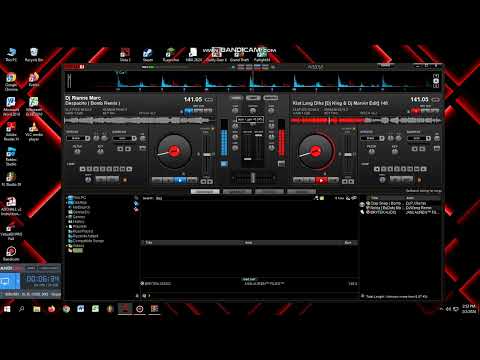This screenshot has height=360, width=480.
Task: Click the left deck grey song waveform
Action: [x=140, y=120]
